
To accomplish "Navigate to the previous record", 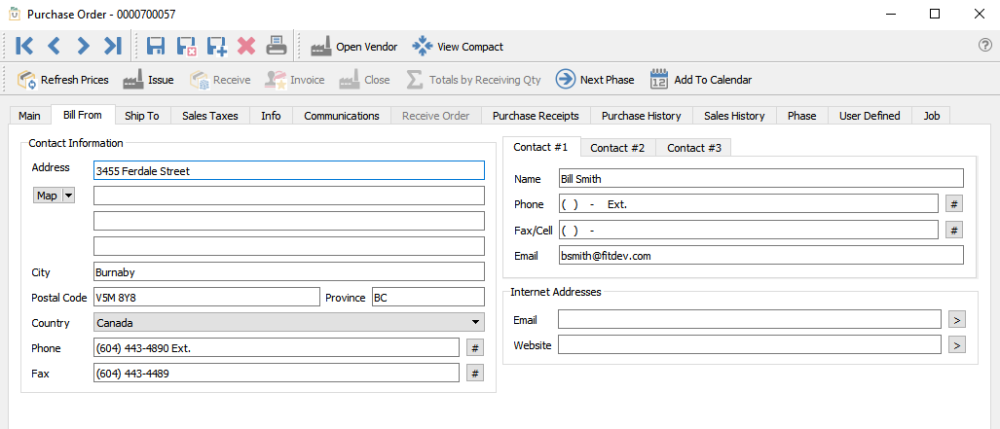I will click(x=54, y=46).
